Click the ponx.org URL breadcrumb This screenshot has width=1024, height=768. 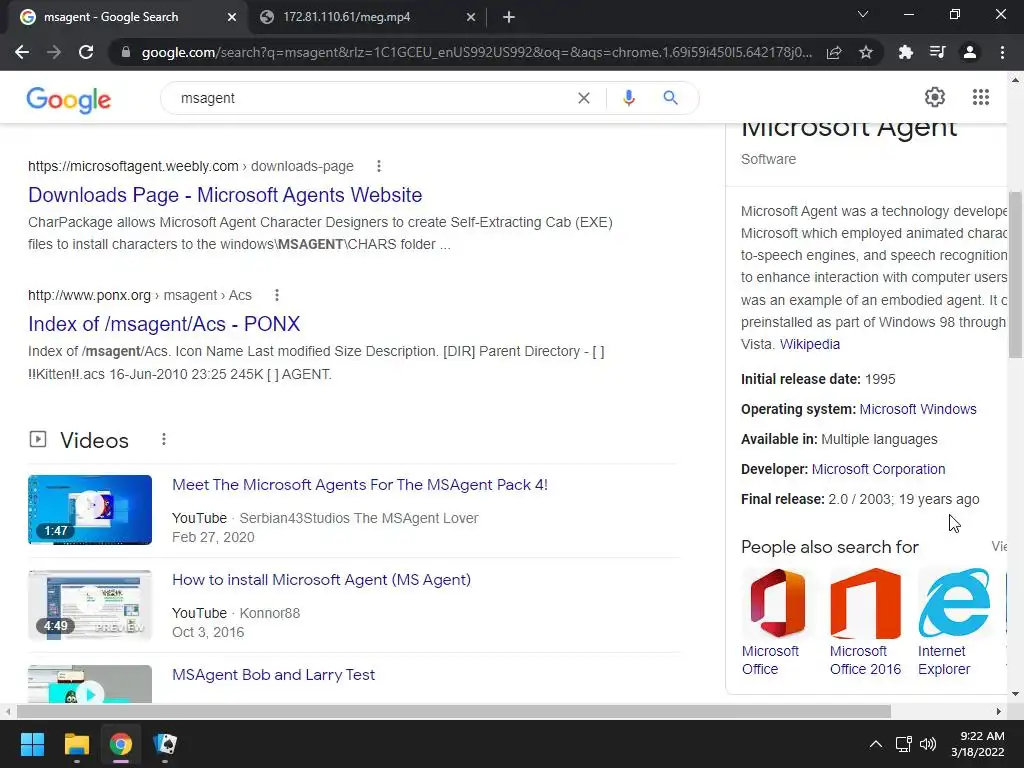[140, 295]
